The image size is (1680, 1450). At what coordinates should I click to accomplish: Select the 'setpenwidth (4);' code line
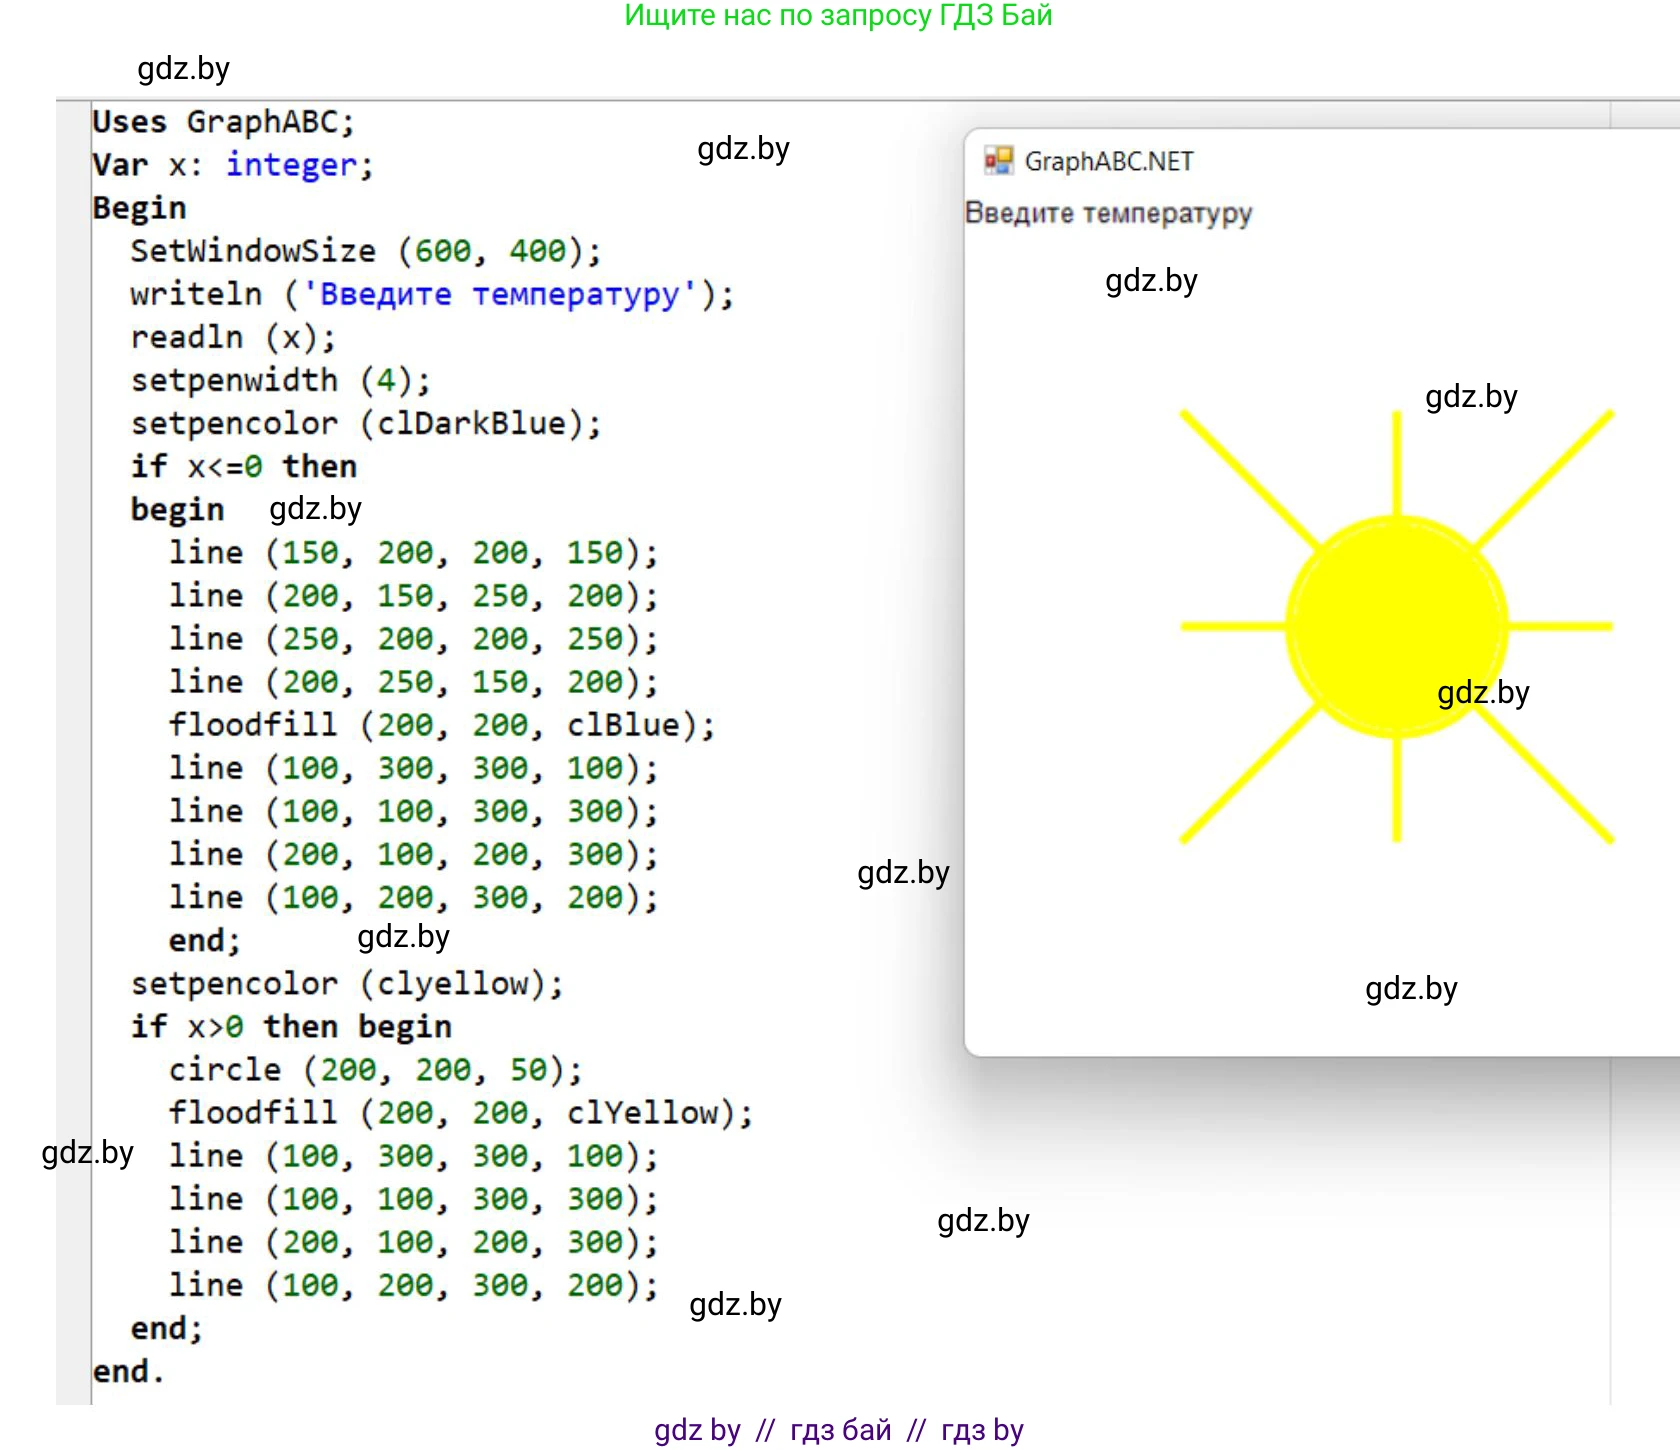(280, 380)
